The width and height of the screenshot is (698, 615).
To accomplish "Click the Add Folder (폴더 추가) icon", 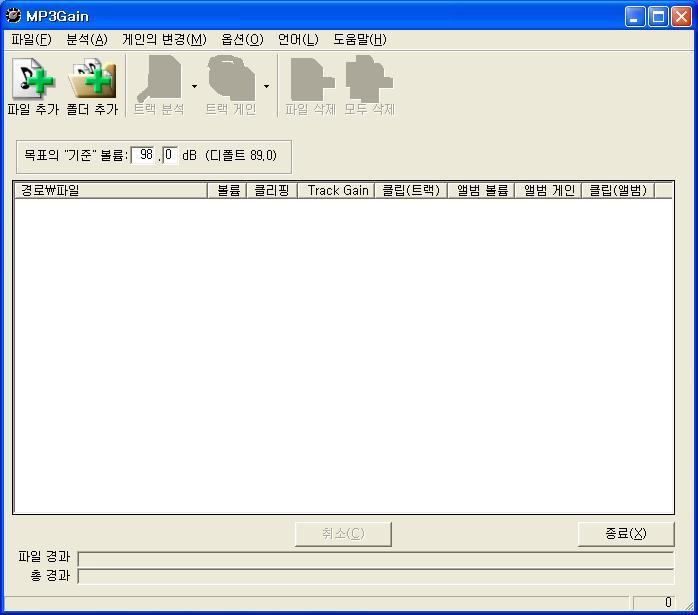I will [x=93, y=79].
